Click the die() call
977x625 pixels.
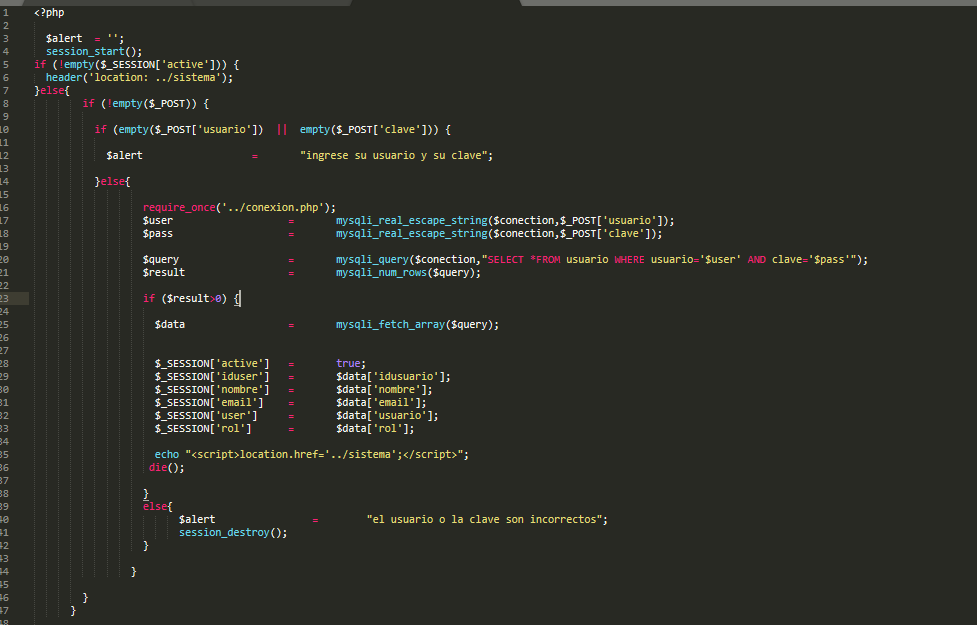[x=164, y=468]
